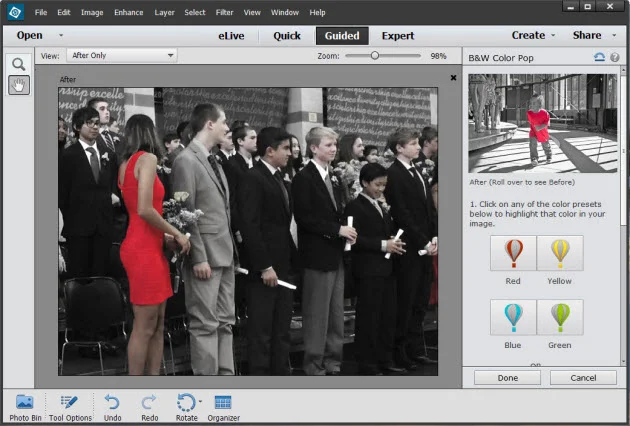Select the Hand tool

coord(19,85)
